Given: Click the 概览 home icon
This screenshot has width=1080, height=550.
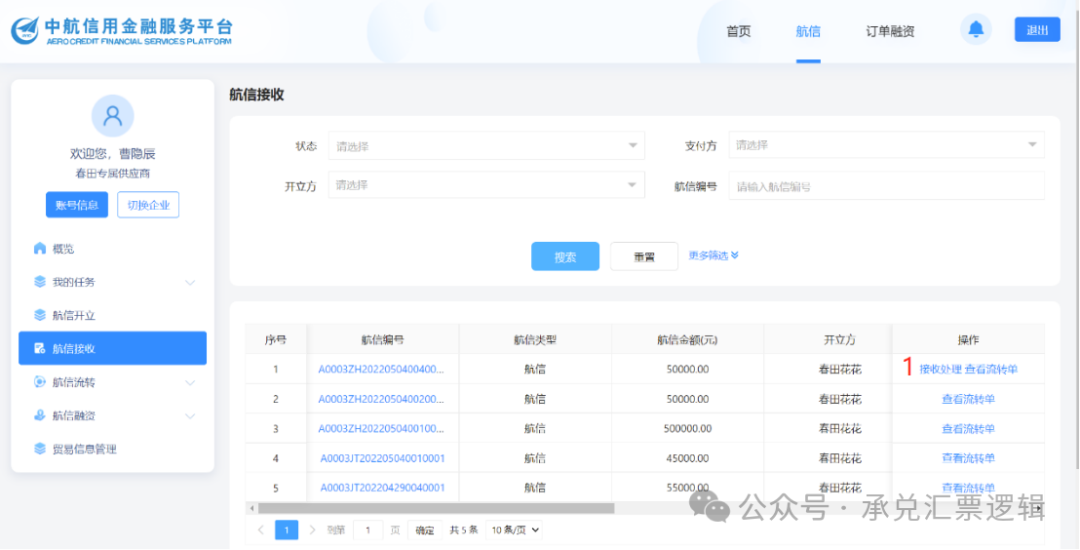Looking at the screenshot, I should tap(39, 248).
